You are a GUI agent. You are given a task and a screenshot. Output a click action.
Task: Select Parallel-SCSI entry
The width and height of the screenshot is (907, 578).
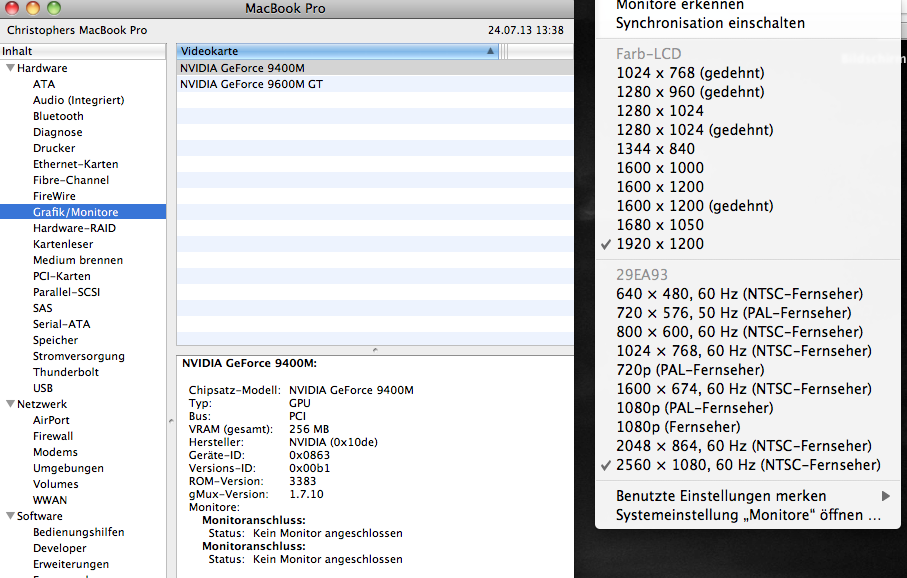point(66,292)
